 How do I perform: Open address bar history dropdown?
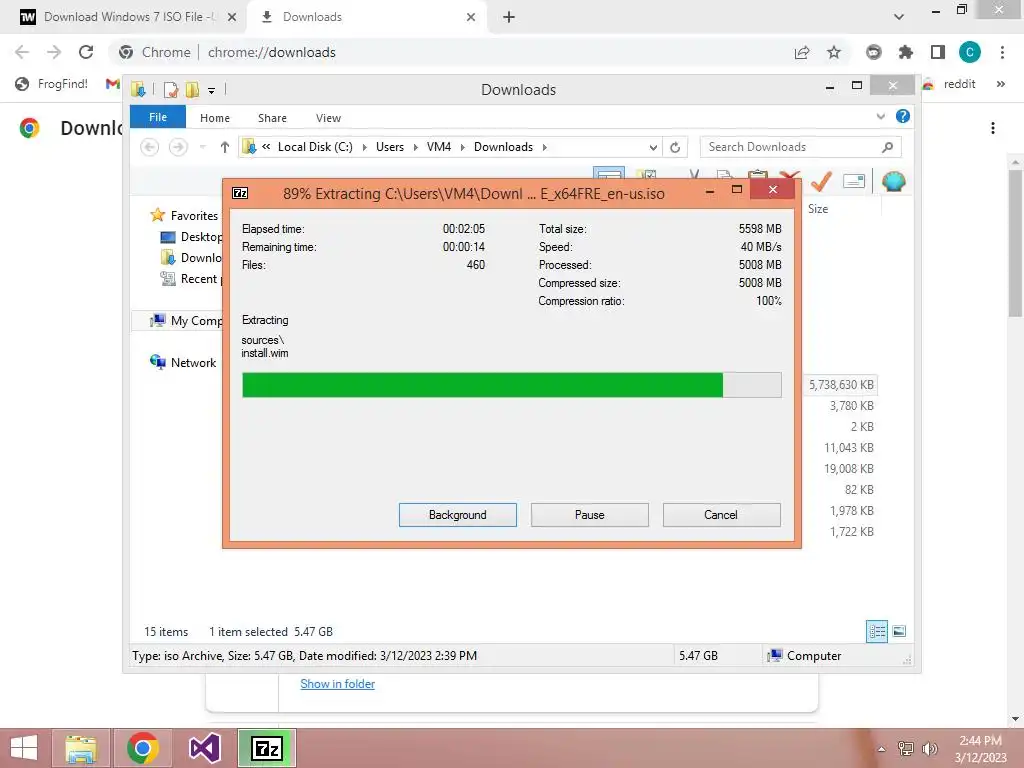click(652, 148)
